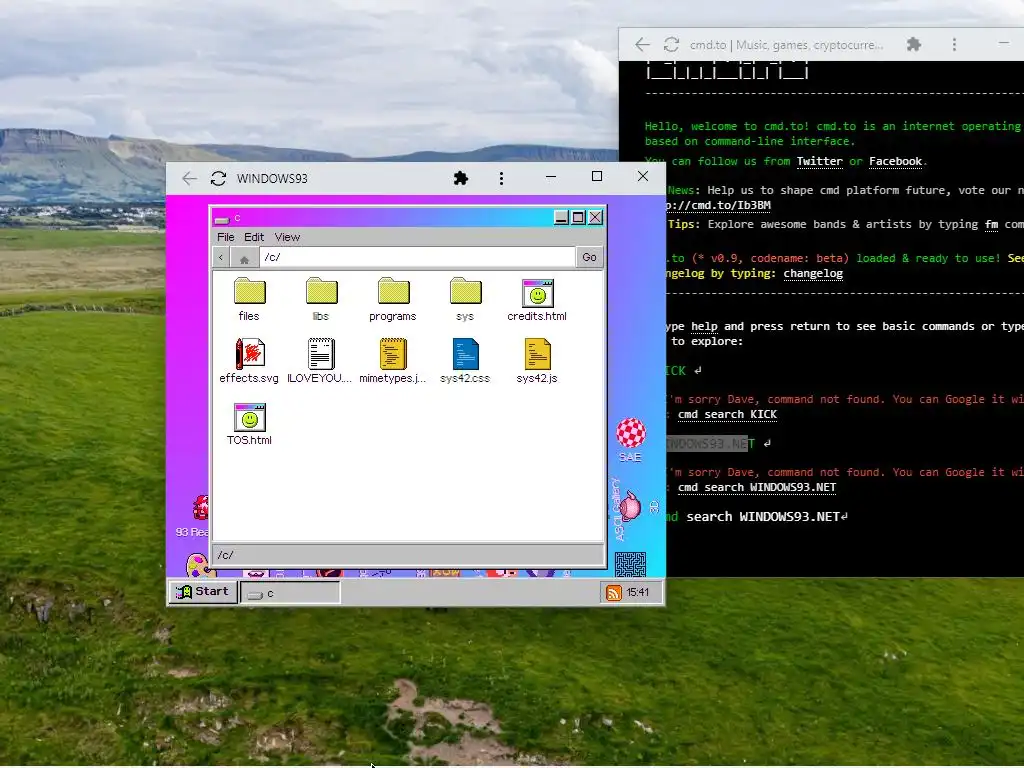Open the credits.html file
This screenshot has height=768, width=1024.
coord(537,300)
